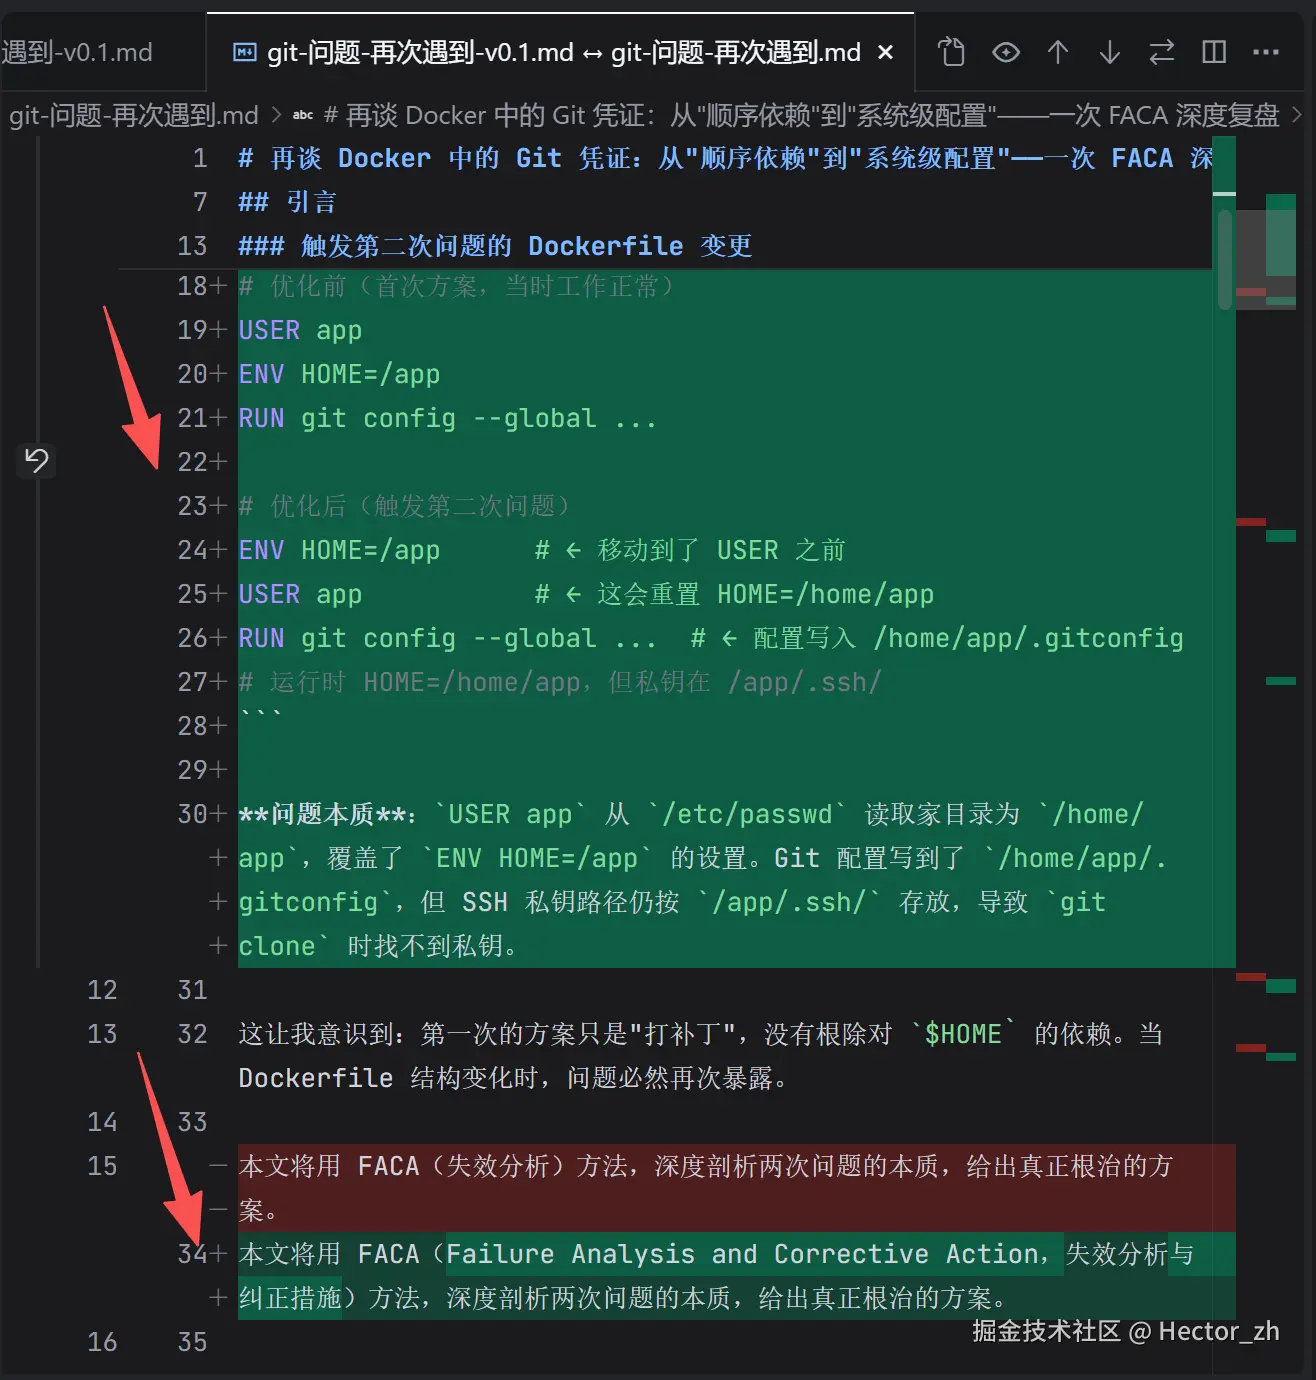
Task: Click line number 35 in modified gutter
Action: [192, 1342]
